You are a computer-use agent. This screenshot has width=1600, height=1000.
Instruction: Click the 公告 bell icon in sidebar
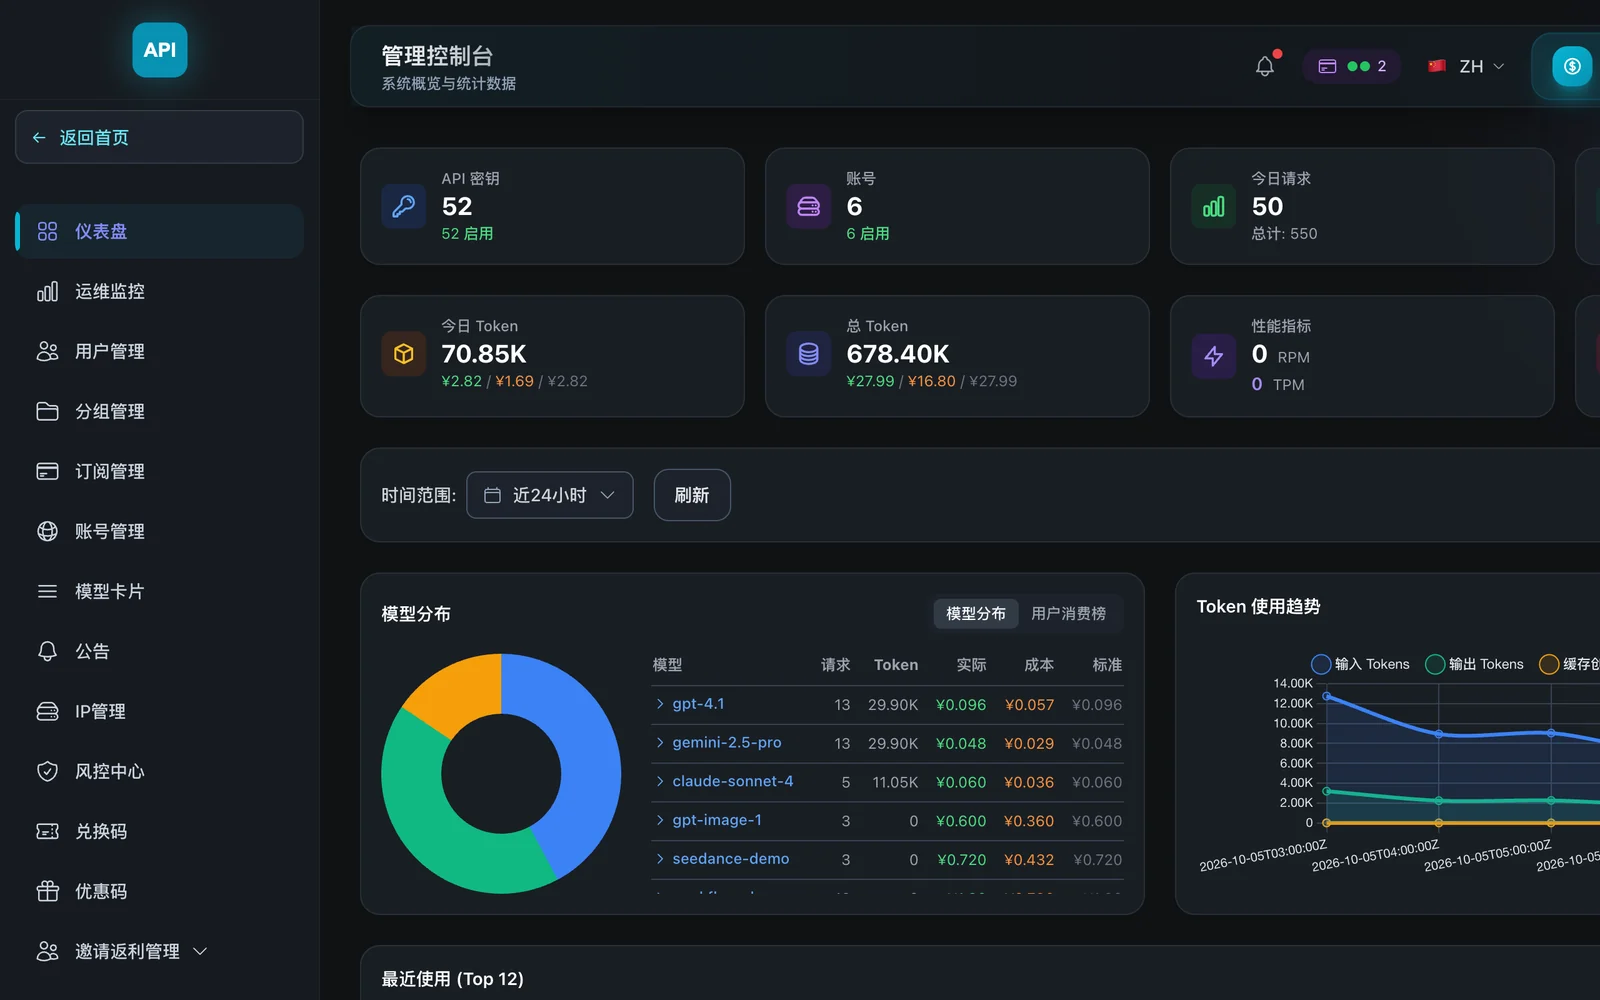47,651
